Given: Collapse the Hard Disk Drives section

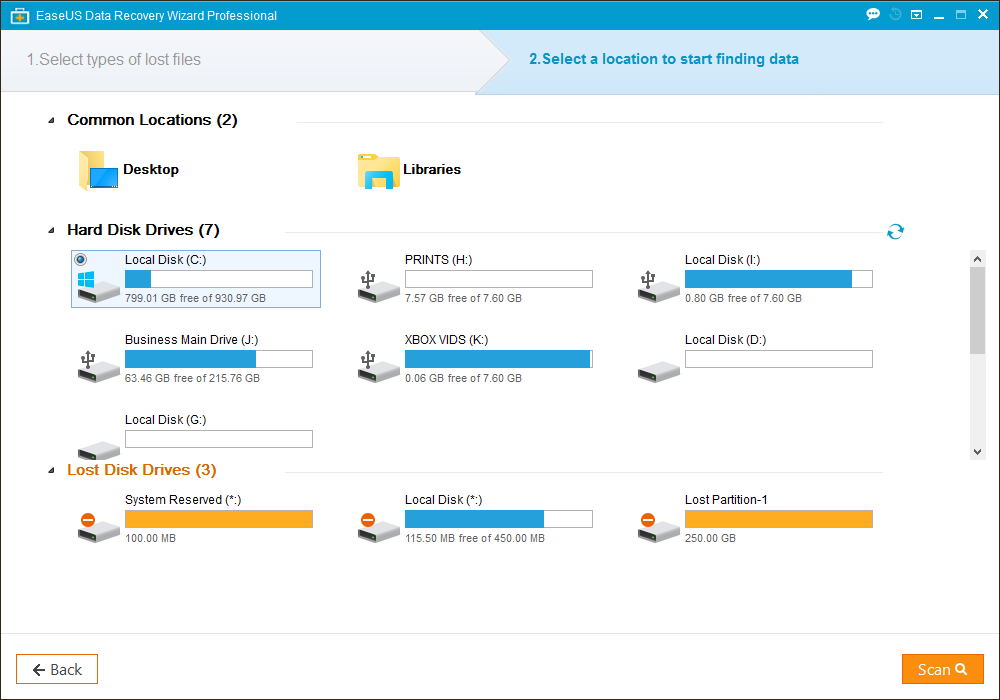Looking at the screenshot, I should point(50,229).
